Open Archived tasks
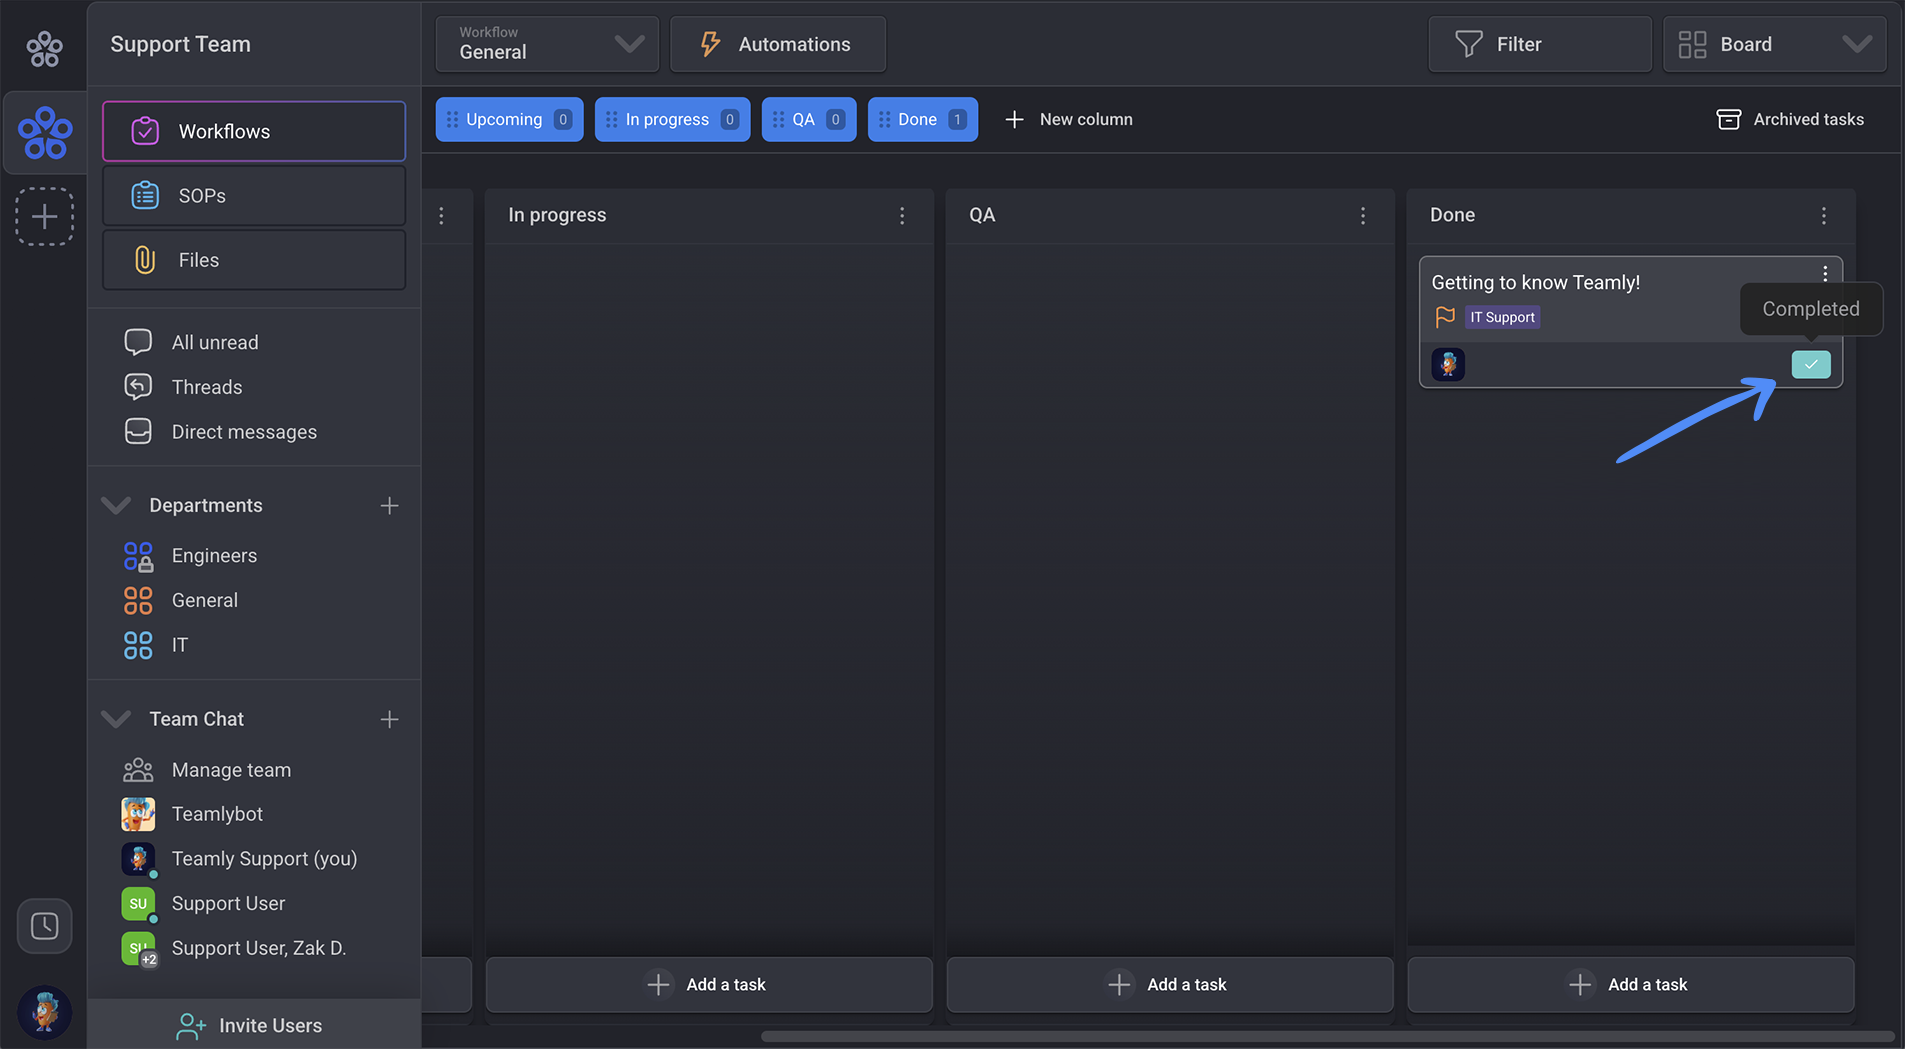1905x1049 pixels. (1789, 119)
